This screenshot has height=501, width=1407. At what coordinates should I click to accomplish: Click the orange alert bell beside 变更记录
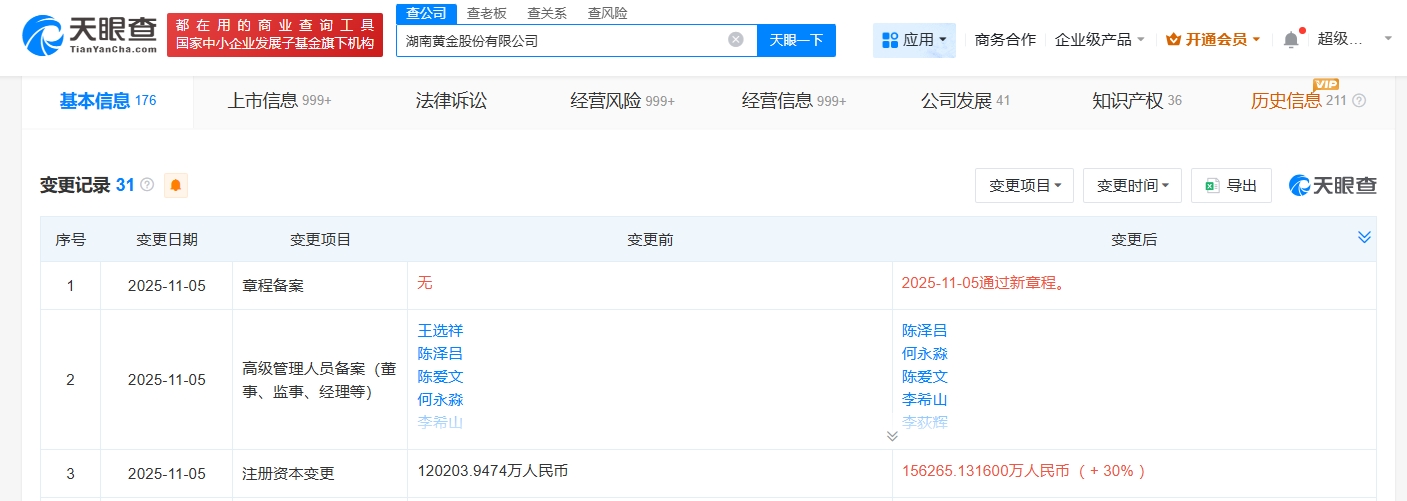click(176, 185)
